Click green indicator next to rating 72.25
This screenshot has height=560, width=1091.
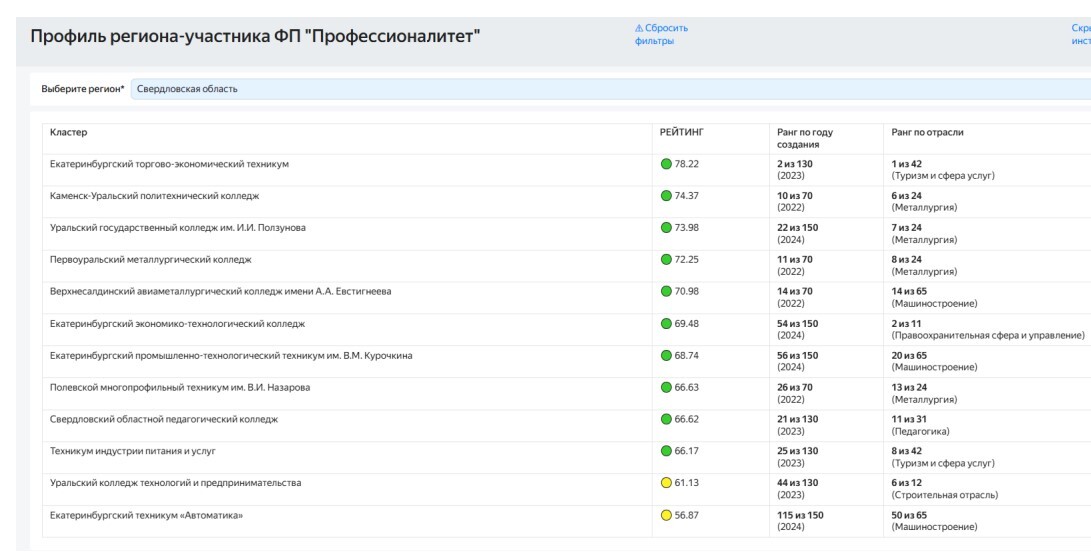[666, 260]
